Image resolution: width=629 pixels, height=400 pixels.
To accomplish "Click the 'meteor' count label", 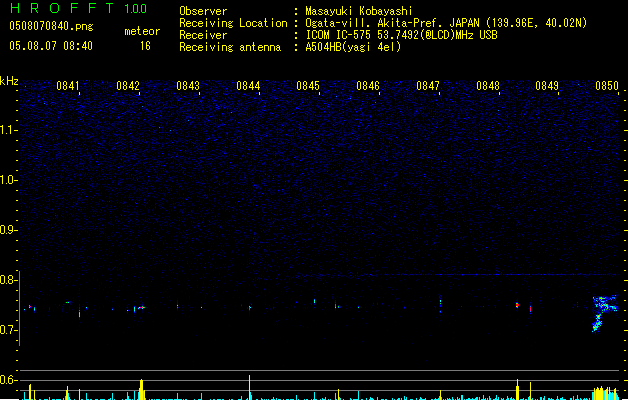I will click(x=142, y=31).
